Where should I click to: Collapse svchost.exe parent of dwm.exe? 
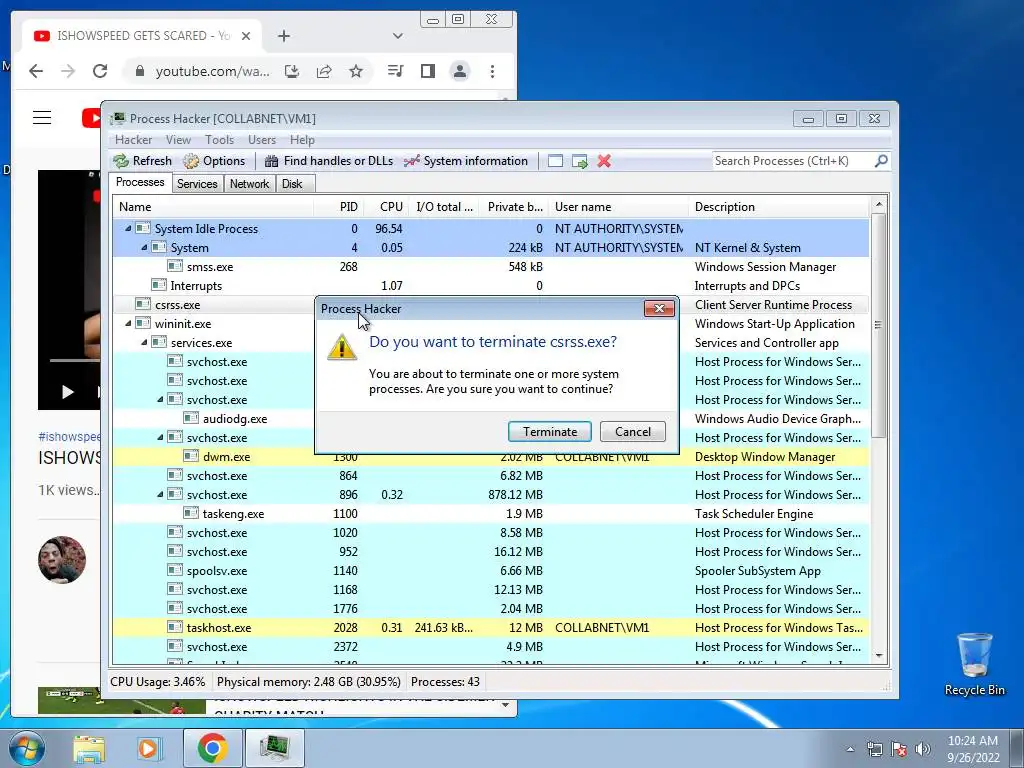pyautogui.click(x=160, y=438)
